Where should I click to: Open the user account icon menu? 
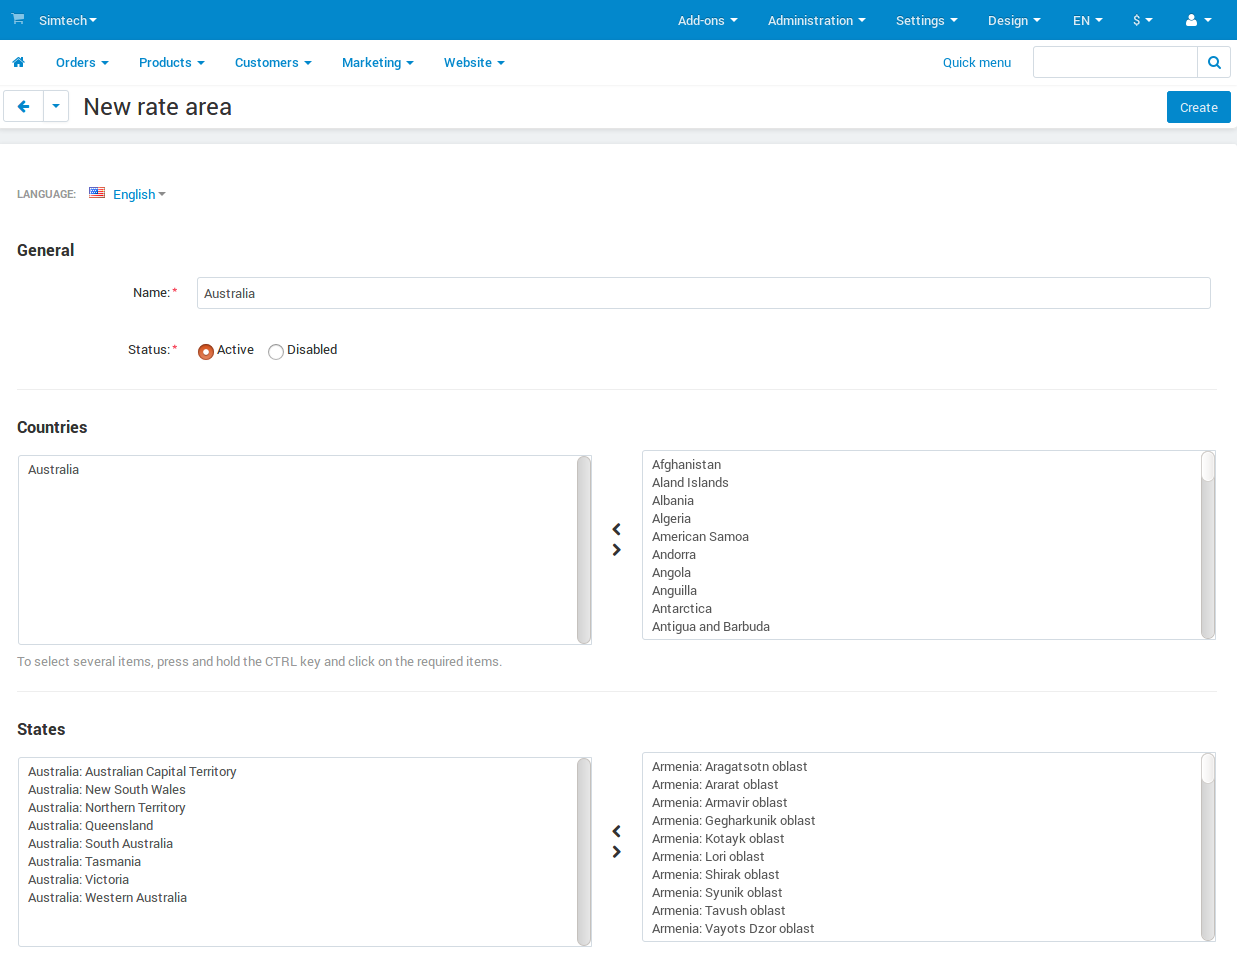[x=1198, y=20]
